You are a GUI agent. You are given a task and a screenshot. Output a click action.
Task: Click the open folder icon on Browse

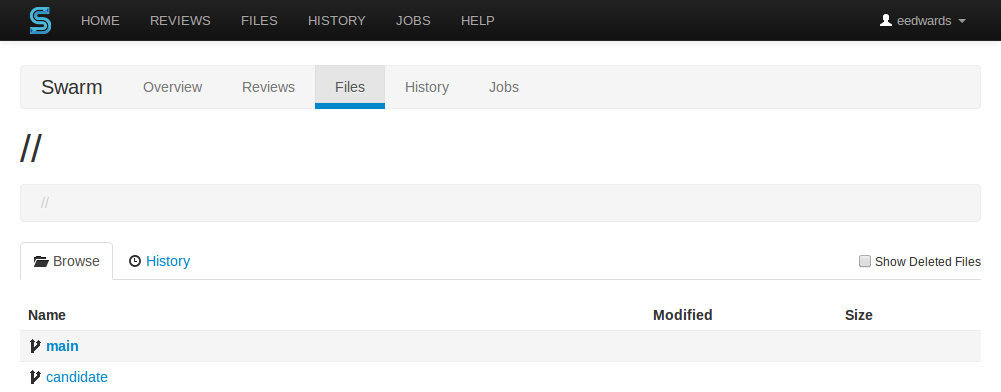pos(41,261)
